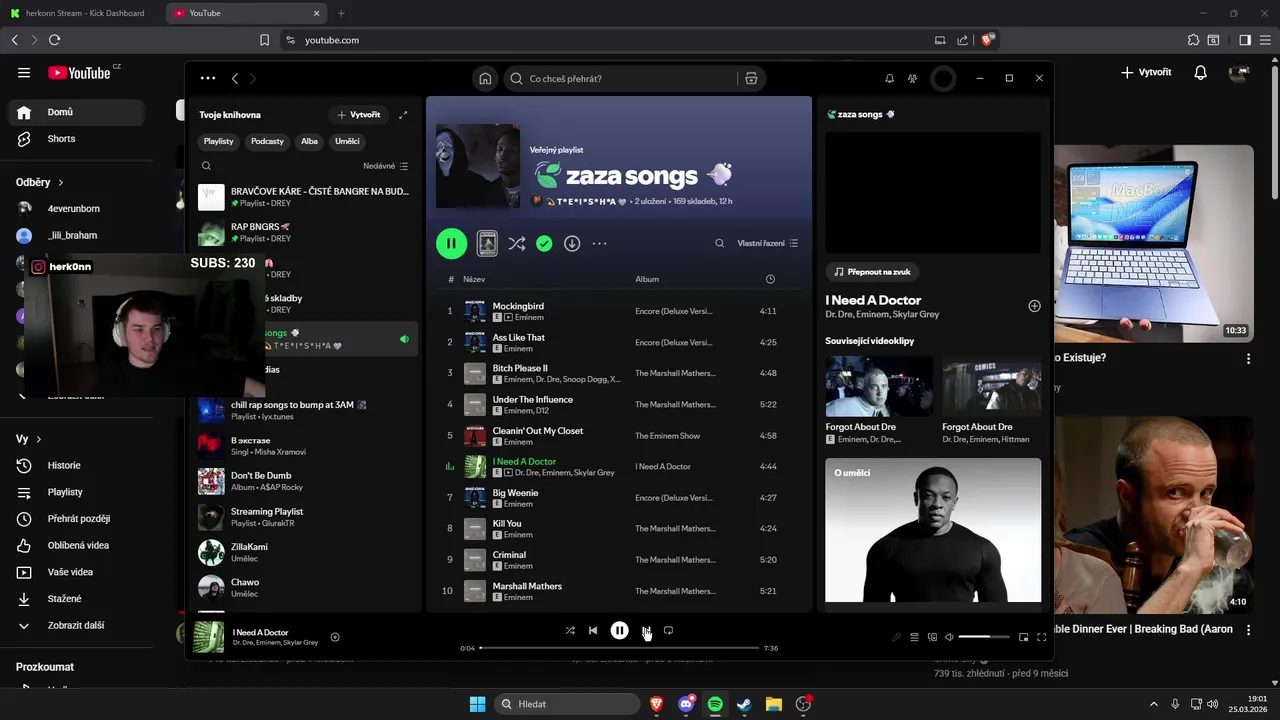Select Umělci filter chip
Screen dimensions: 1280x720
coord(347,141)
